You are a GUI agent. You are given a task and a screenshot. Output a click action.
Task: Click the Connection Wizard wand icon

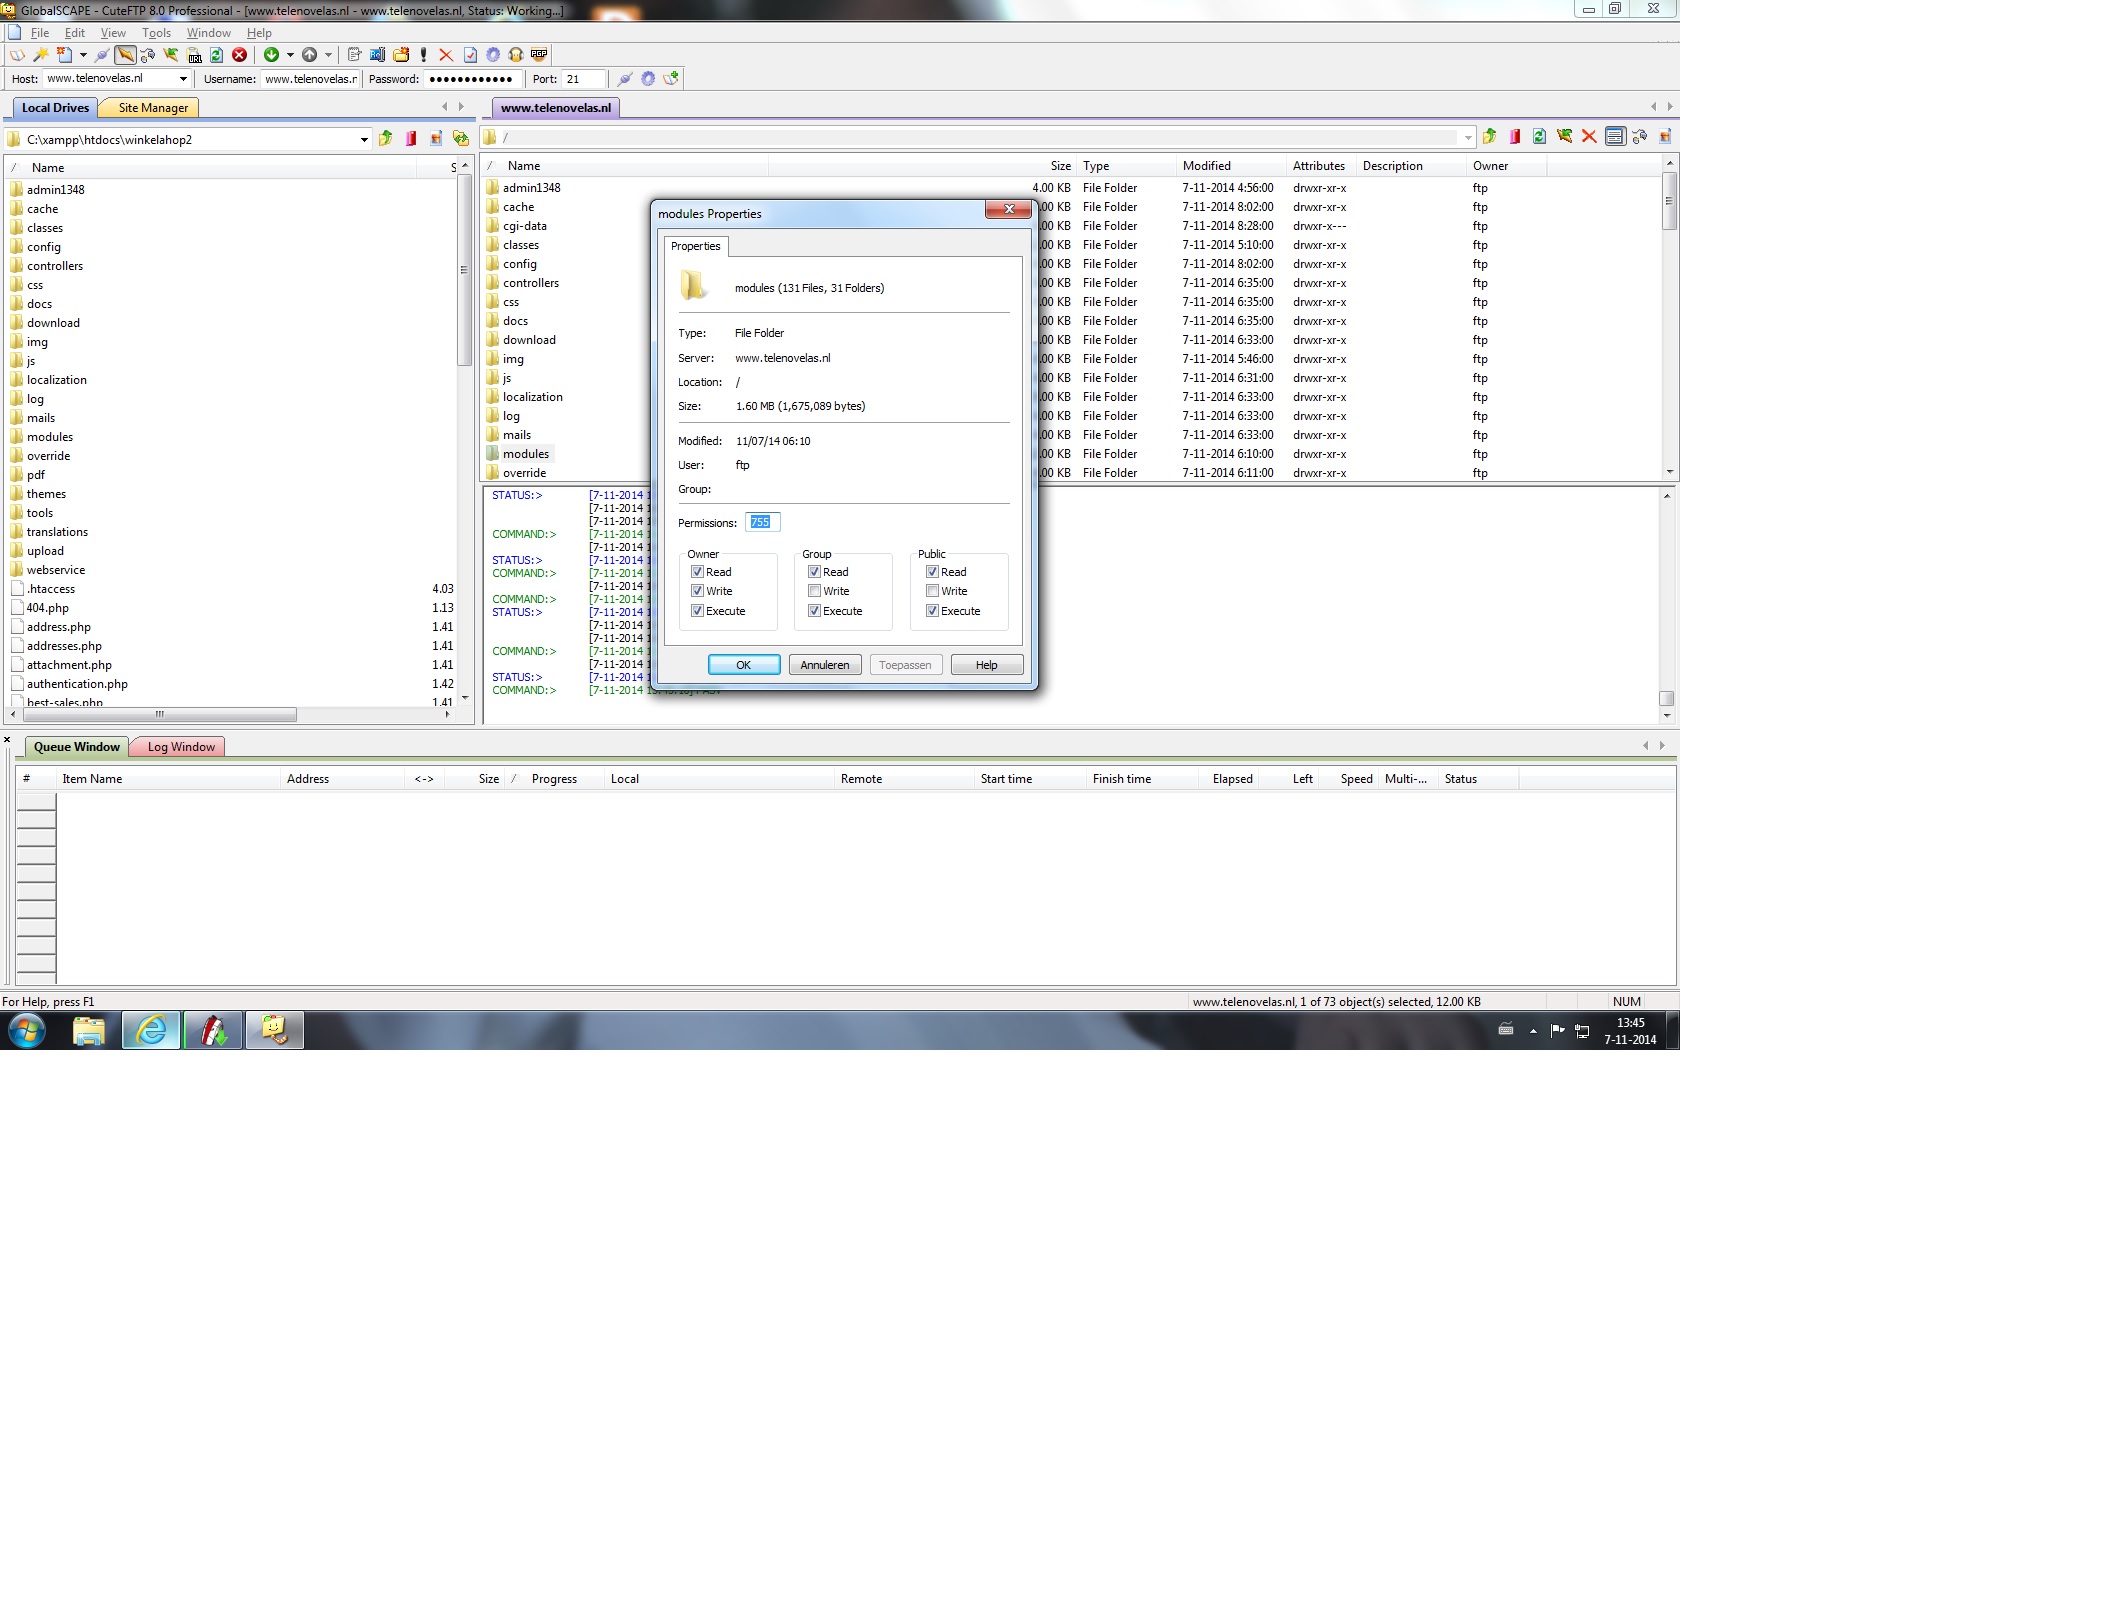point(41,55)
